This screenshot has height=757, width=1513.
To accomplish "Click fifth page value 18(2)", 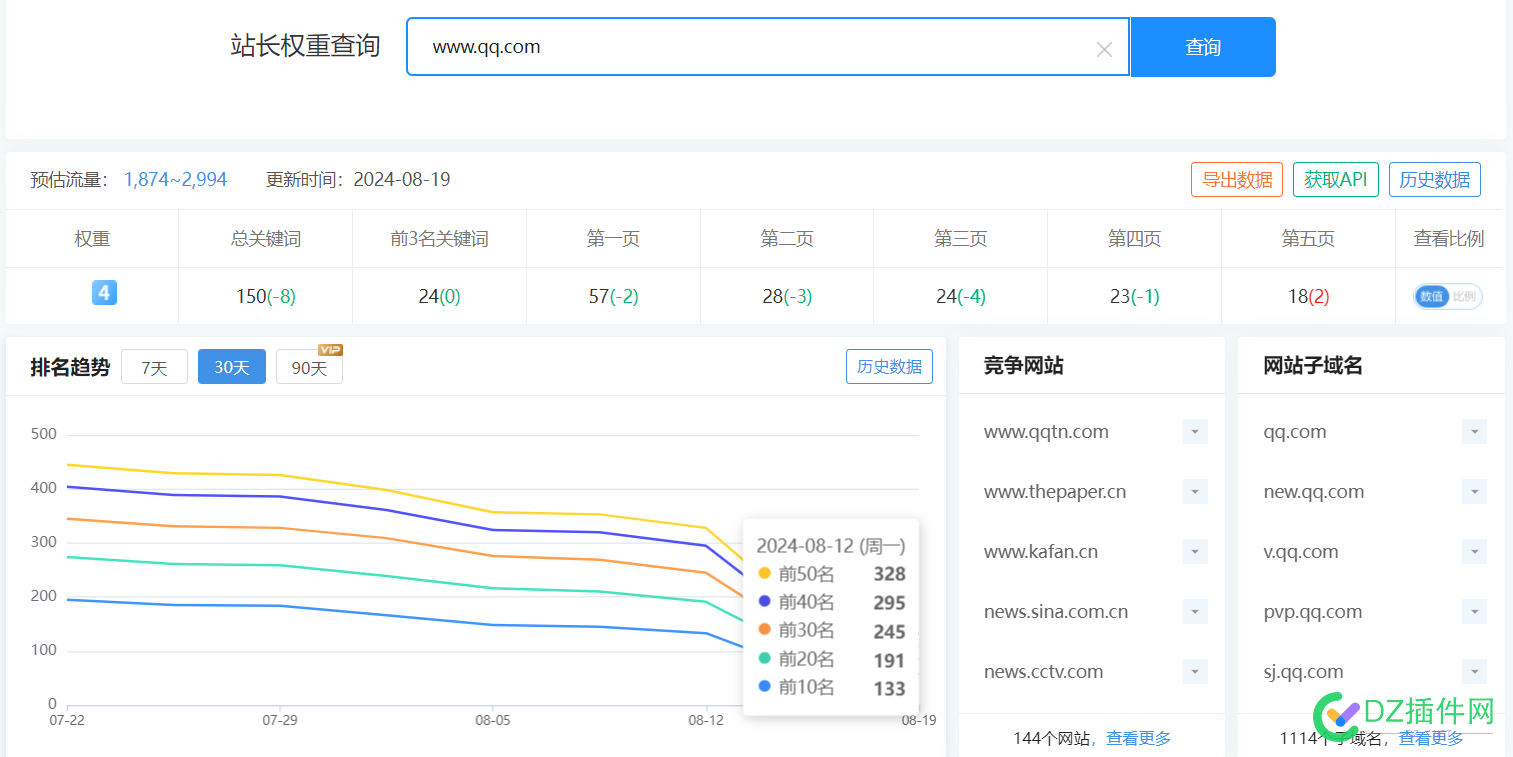I will (1309, 296).
